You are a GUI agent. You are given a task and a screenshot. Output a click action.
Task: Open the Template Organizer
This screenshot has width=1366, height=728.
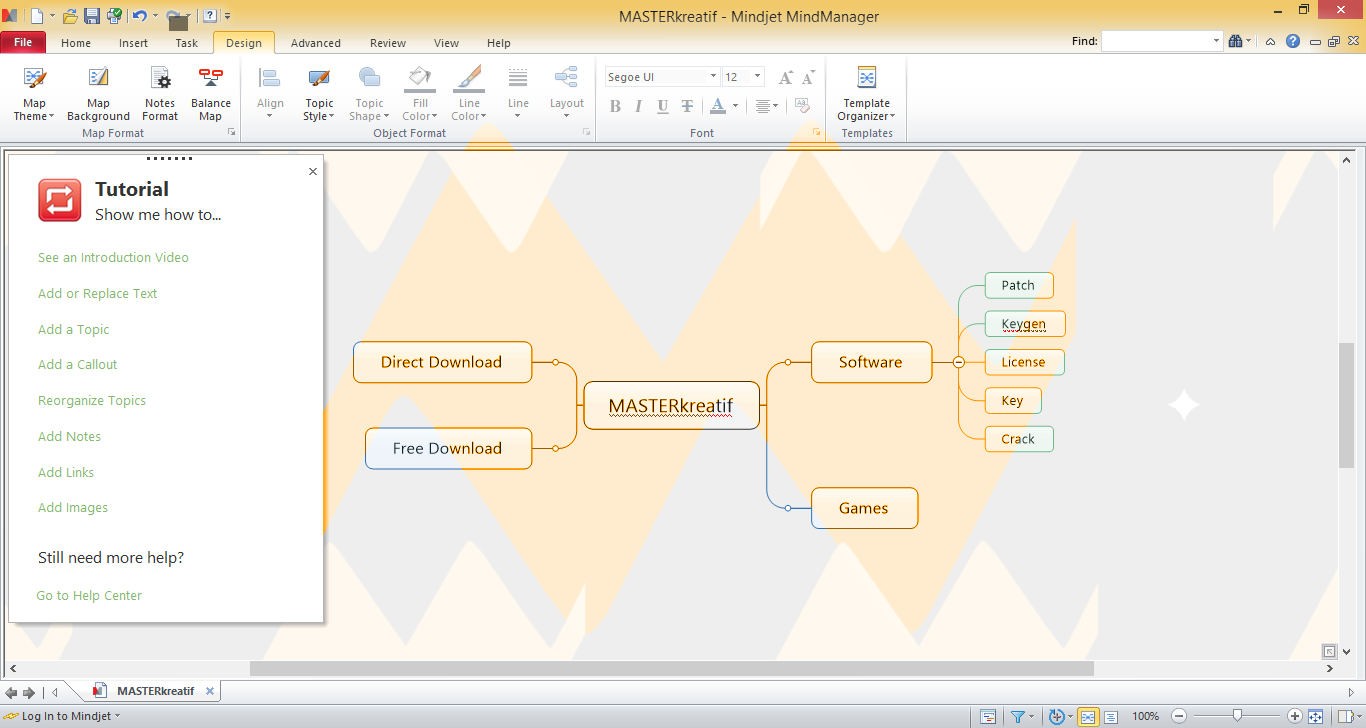tap(866, 94)
